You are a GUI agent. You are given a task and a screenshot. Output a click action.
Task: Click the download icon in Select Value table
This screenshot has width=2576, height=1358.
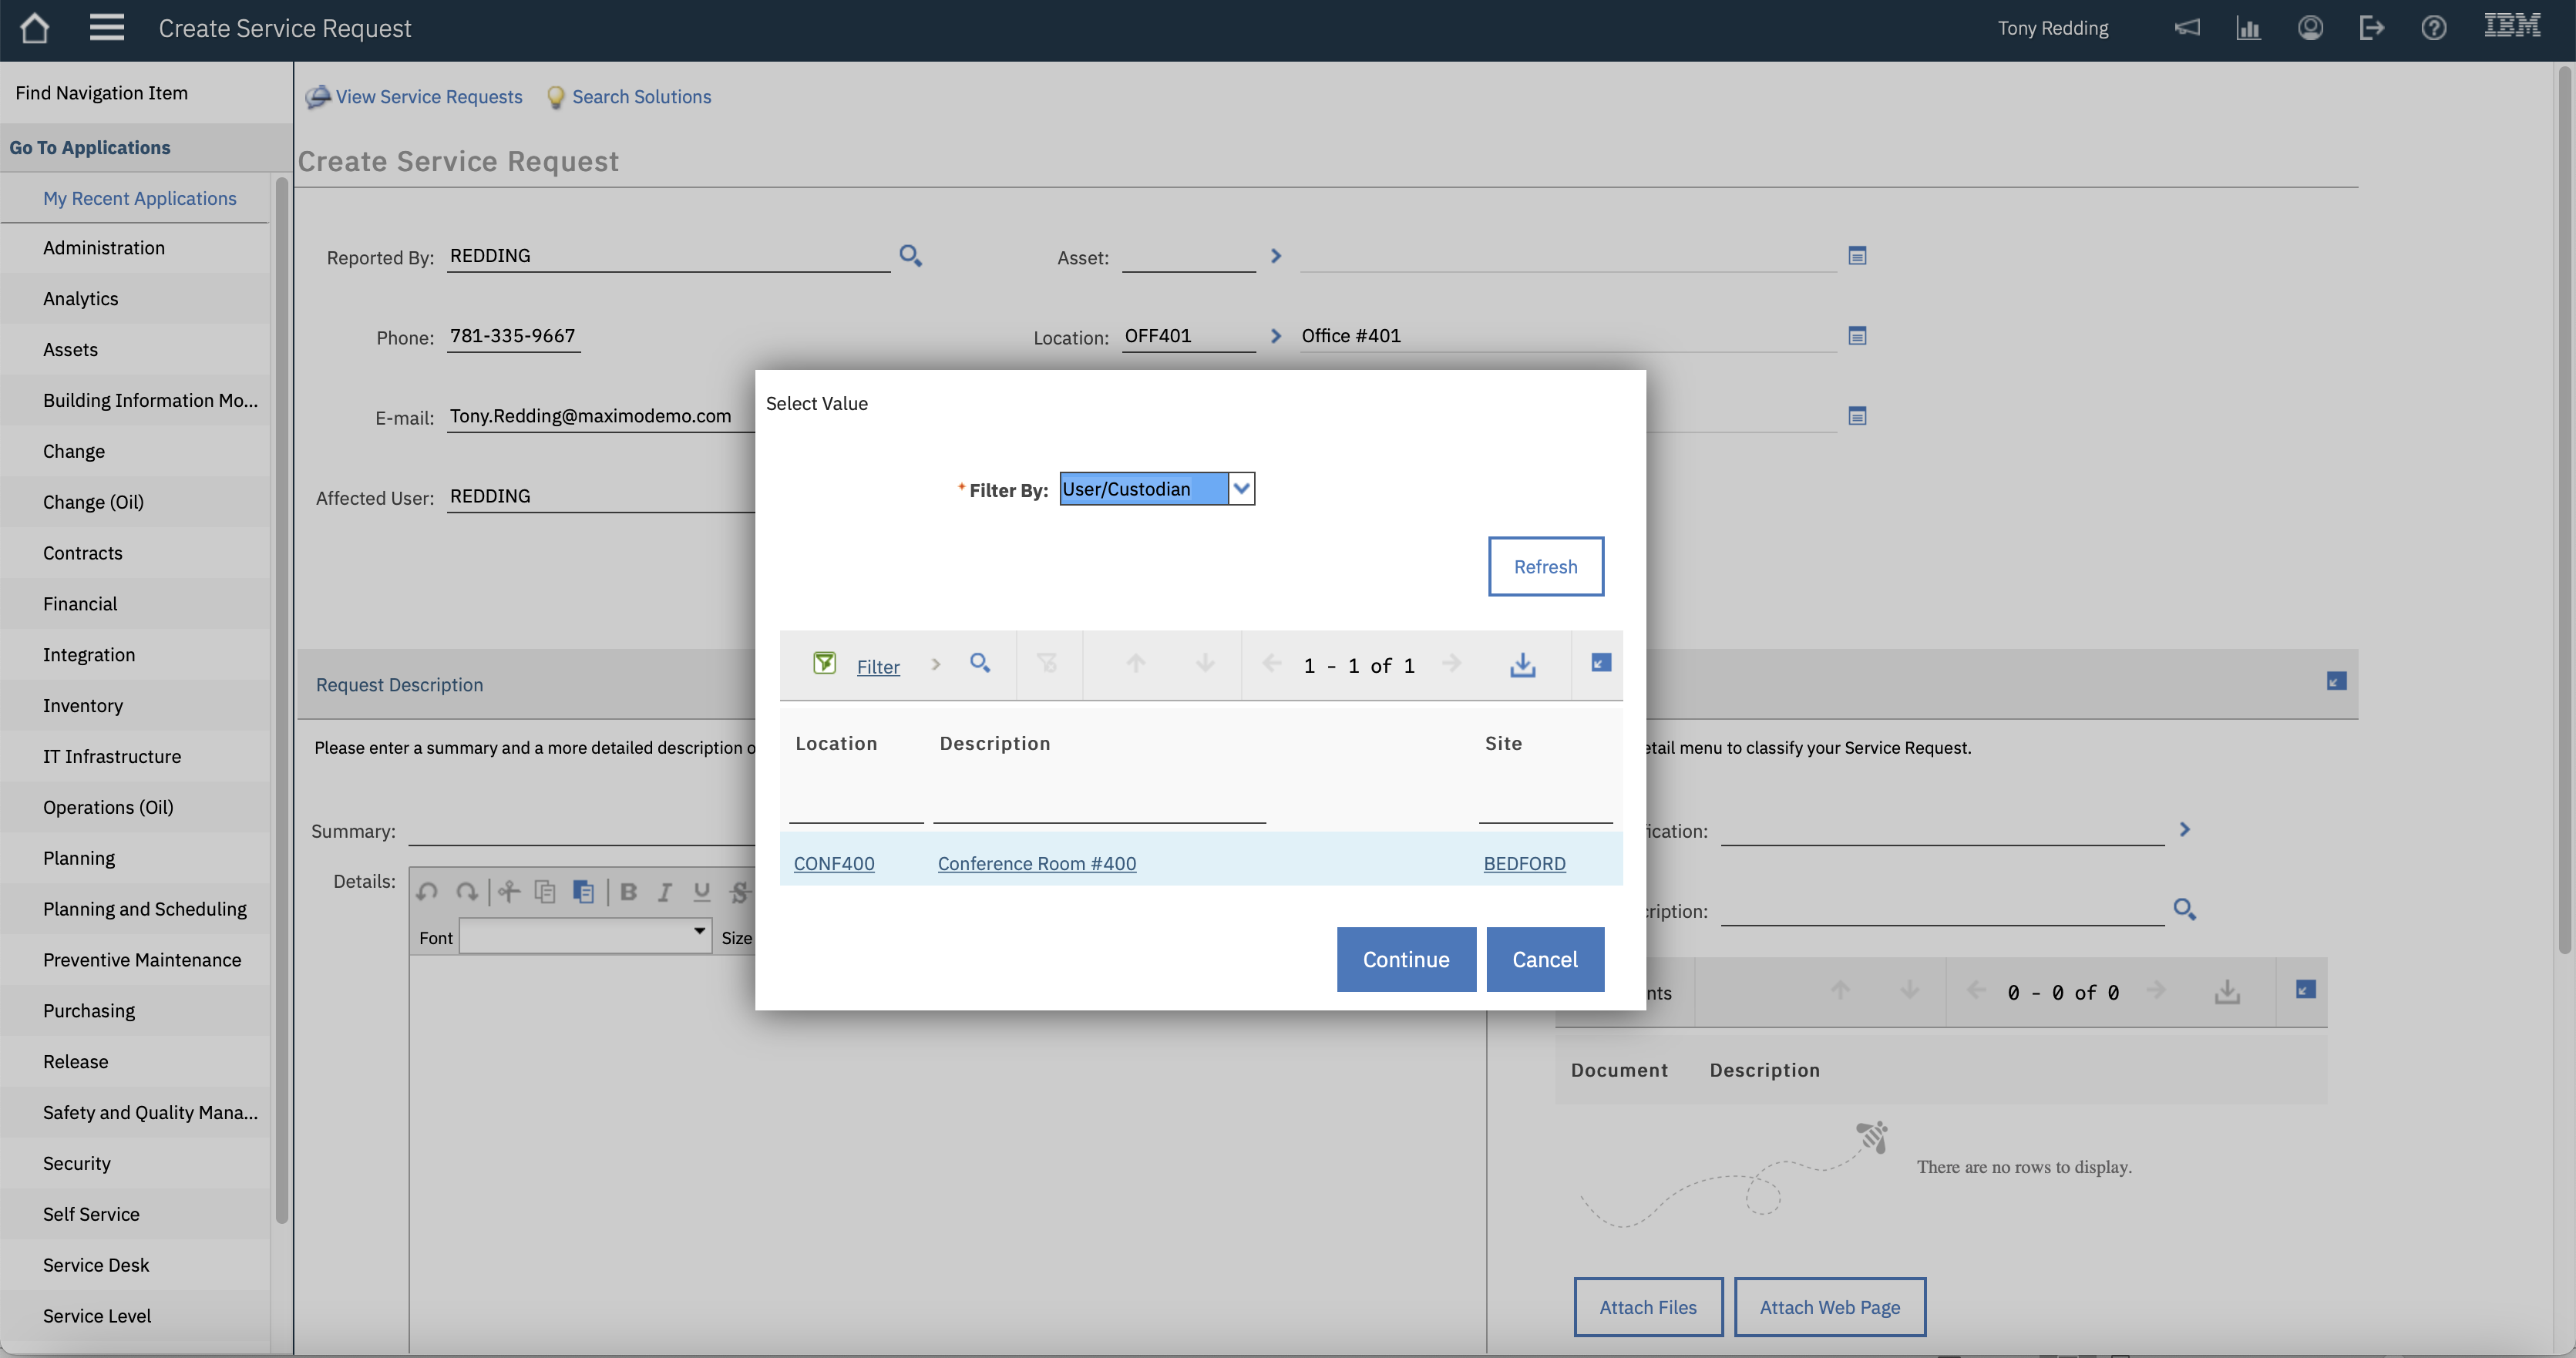point(1522,664)
